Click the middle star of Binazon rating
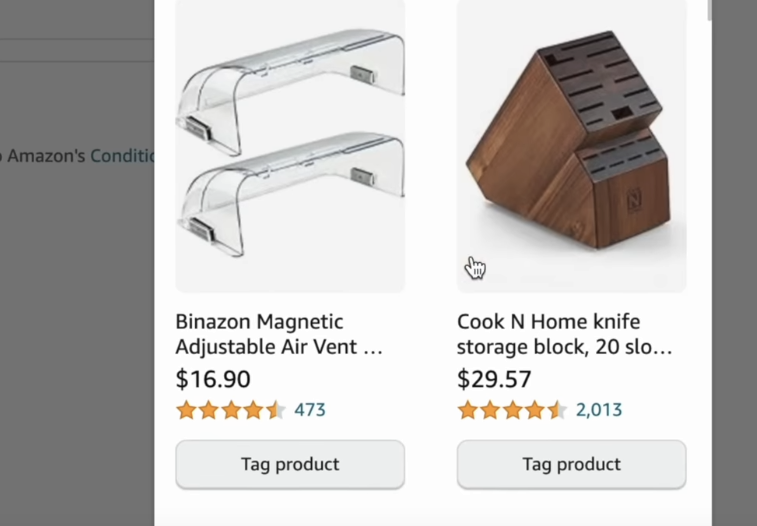Screen dimensions: 757x526 231,410
